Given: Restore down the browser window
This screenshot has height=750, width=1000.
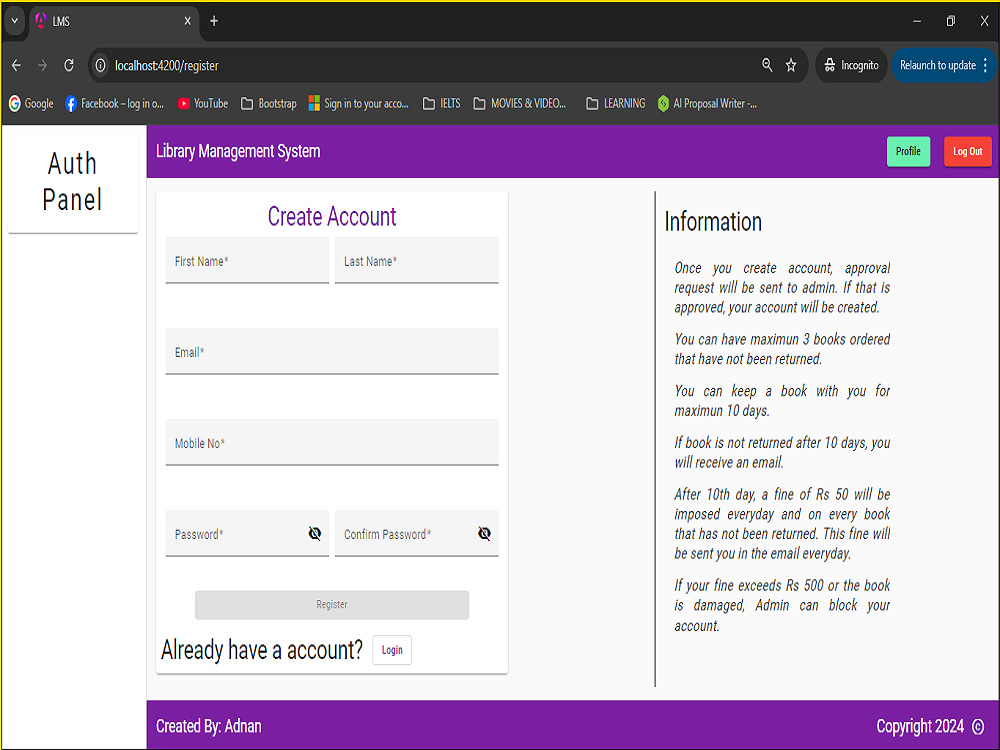Looking at the screenshot, I should (x=951, y=21).
